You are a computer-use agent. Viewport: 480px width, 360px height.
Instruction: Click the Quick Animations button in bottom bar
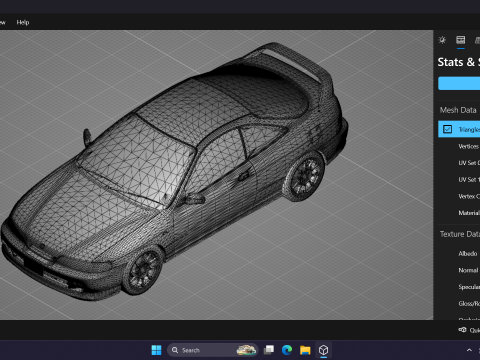(469, 330)
